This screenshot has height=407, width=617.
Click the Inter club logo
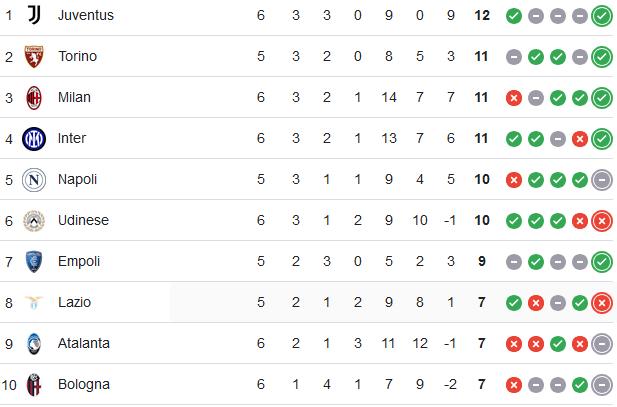click(34, 139)
